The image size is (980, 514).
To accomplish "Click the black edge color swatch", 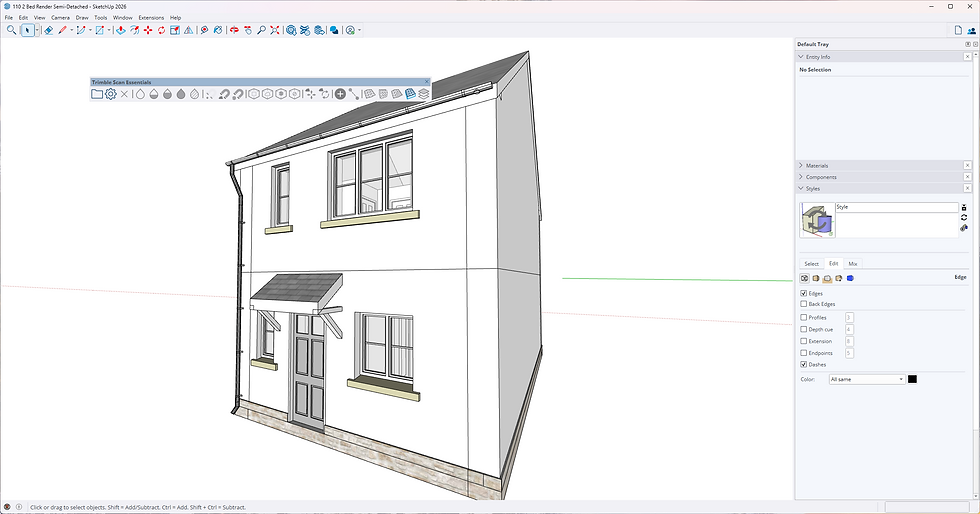I will click(x=912, y=380).
